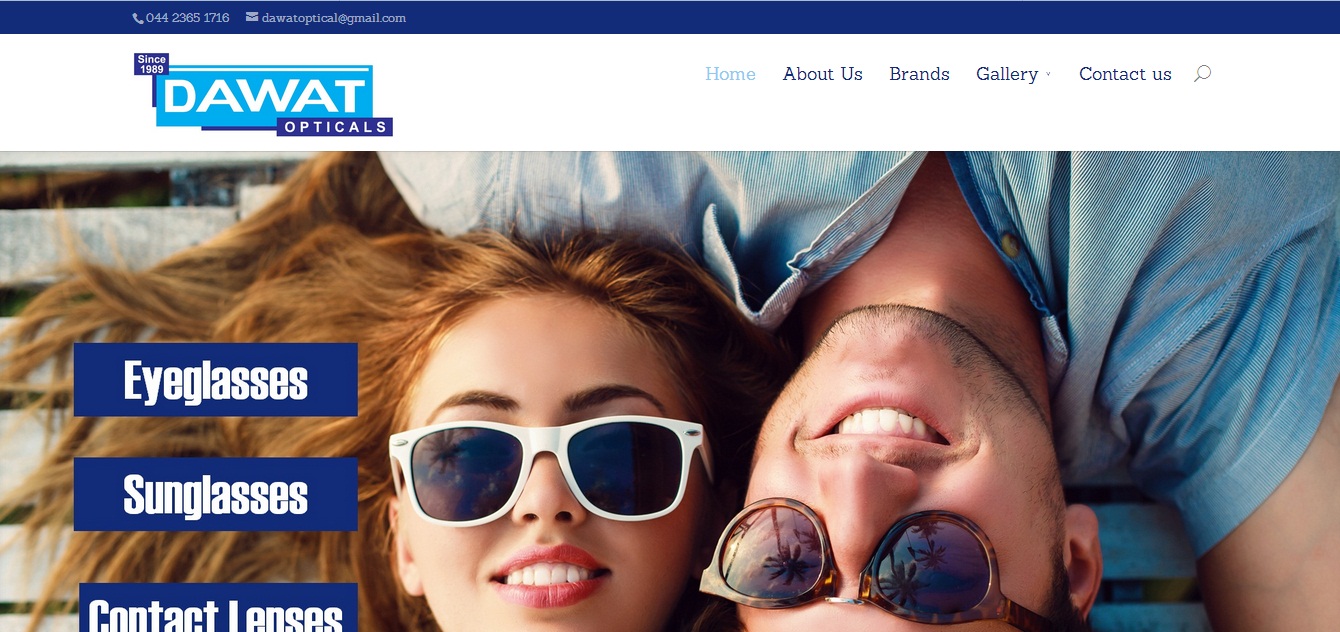Navigate to Contact us
The image size is (1340, 632).
tap(1125, 74)
